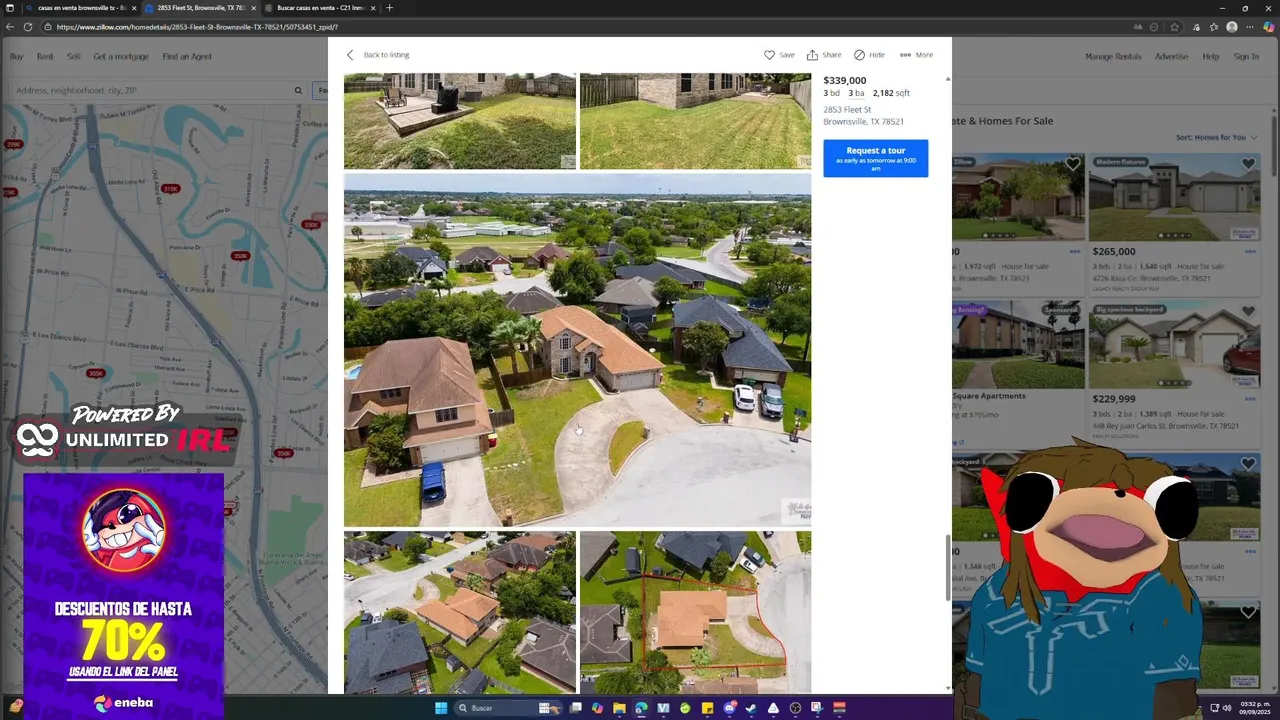Open options dots on $229,999 listing

tap(1250, 399)
